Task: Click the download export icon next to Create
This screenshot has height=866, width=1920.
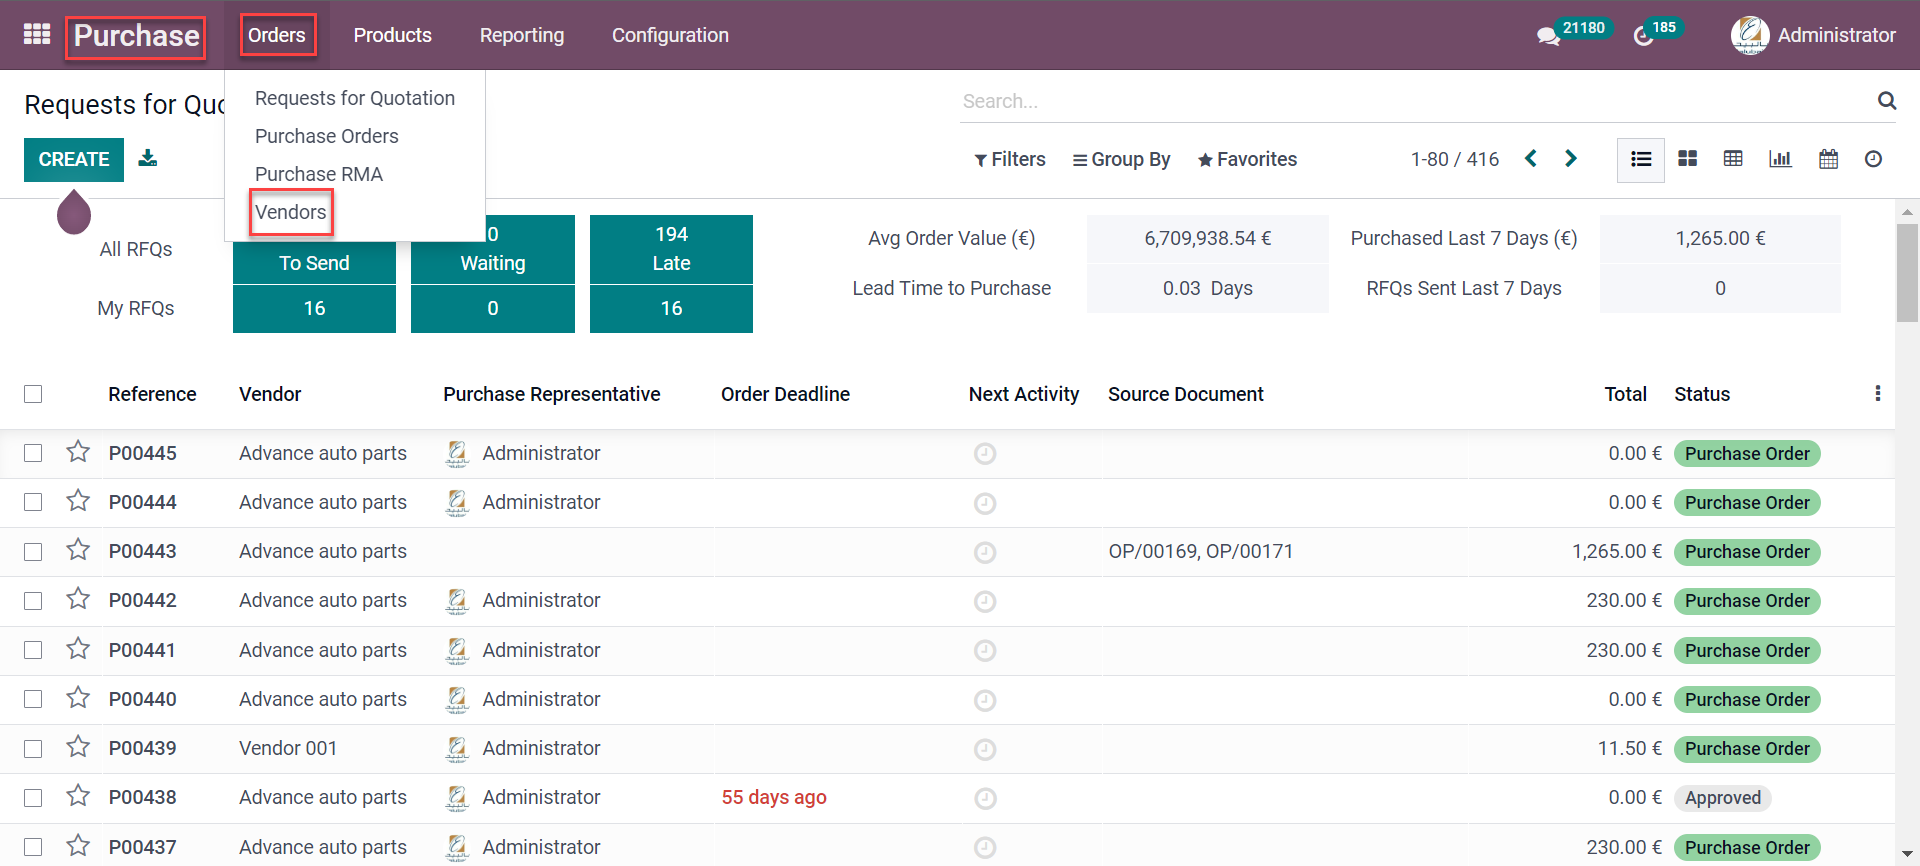Action: [x=148, y=158]
